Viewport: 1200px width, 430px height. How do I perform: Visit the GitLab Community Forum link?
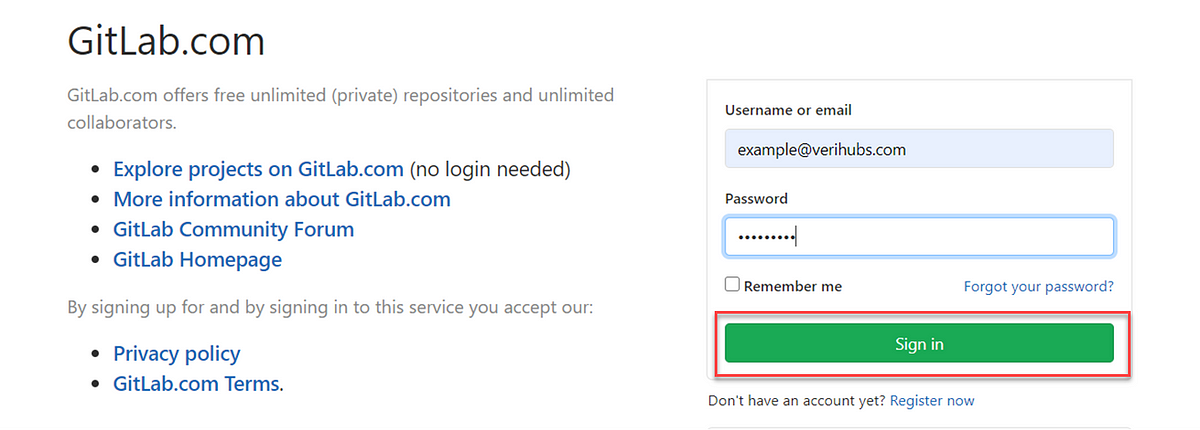click(x=234, y=229)
